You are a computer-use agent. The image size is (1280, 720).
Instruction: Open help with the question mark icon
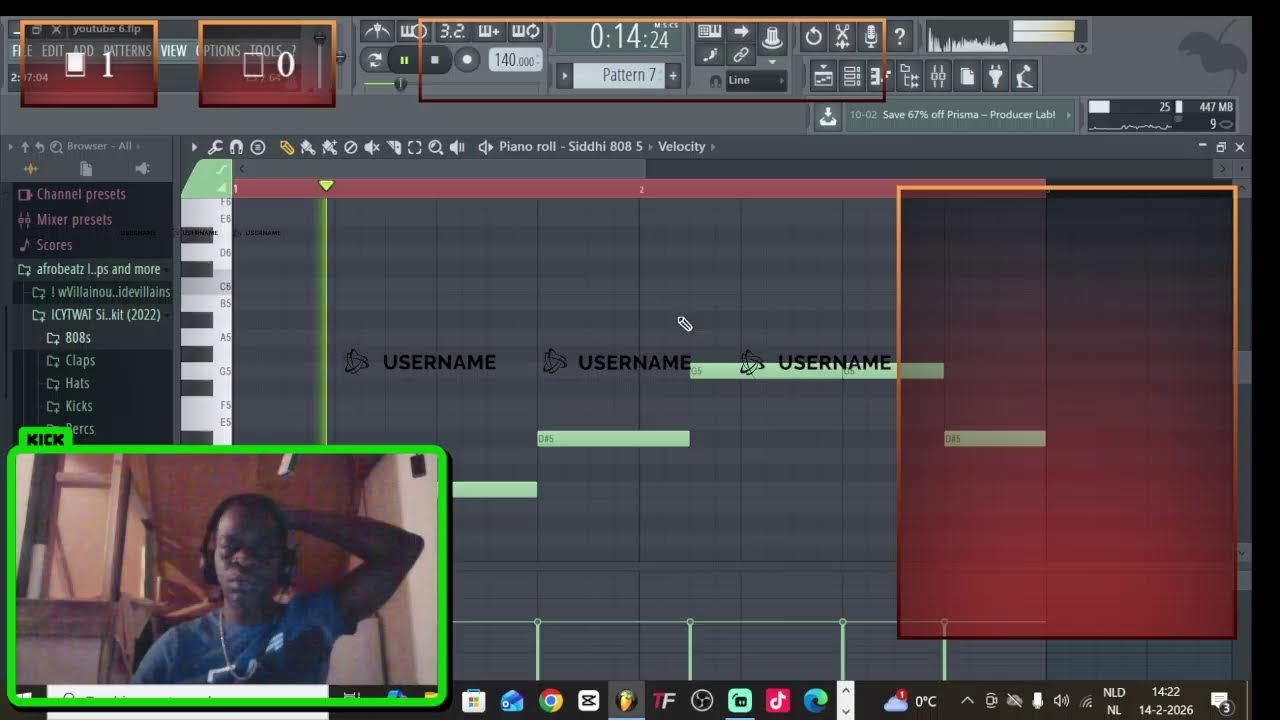tap(900, 37)
